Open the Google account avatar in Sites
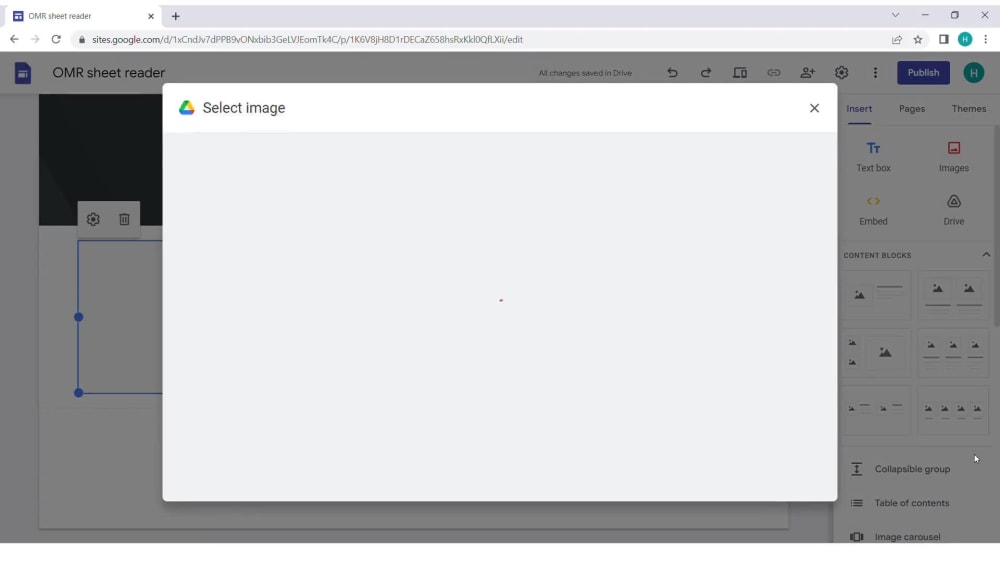Screen dimensions: 1000x563 click(973, 73)
